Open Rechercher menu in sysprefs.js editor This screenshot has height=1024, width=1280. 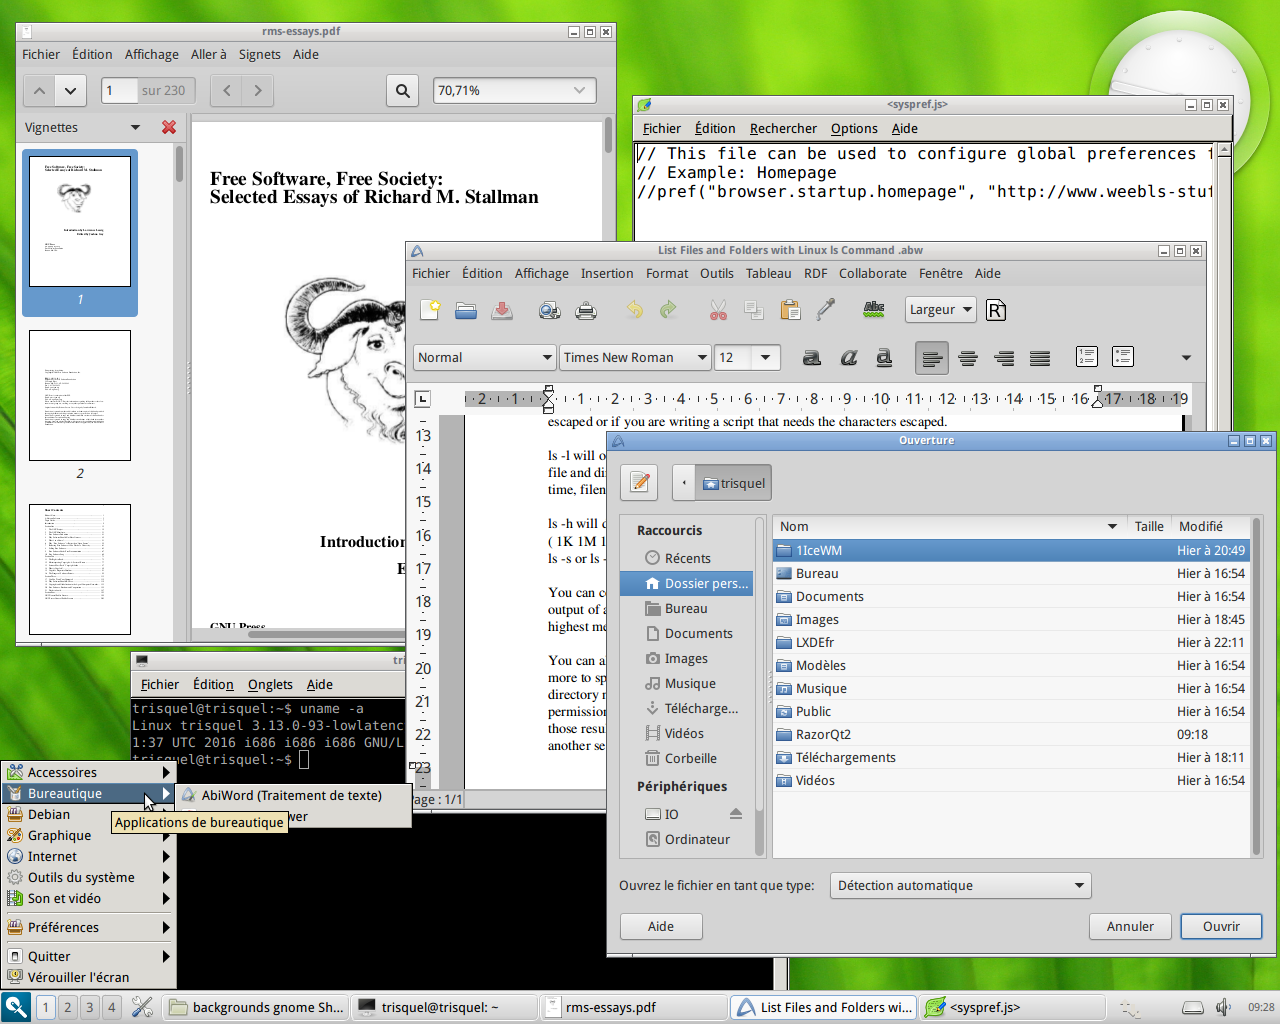tap(783, 128)
